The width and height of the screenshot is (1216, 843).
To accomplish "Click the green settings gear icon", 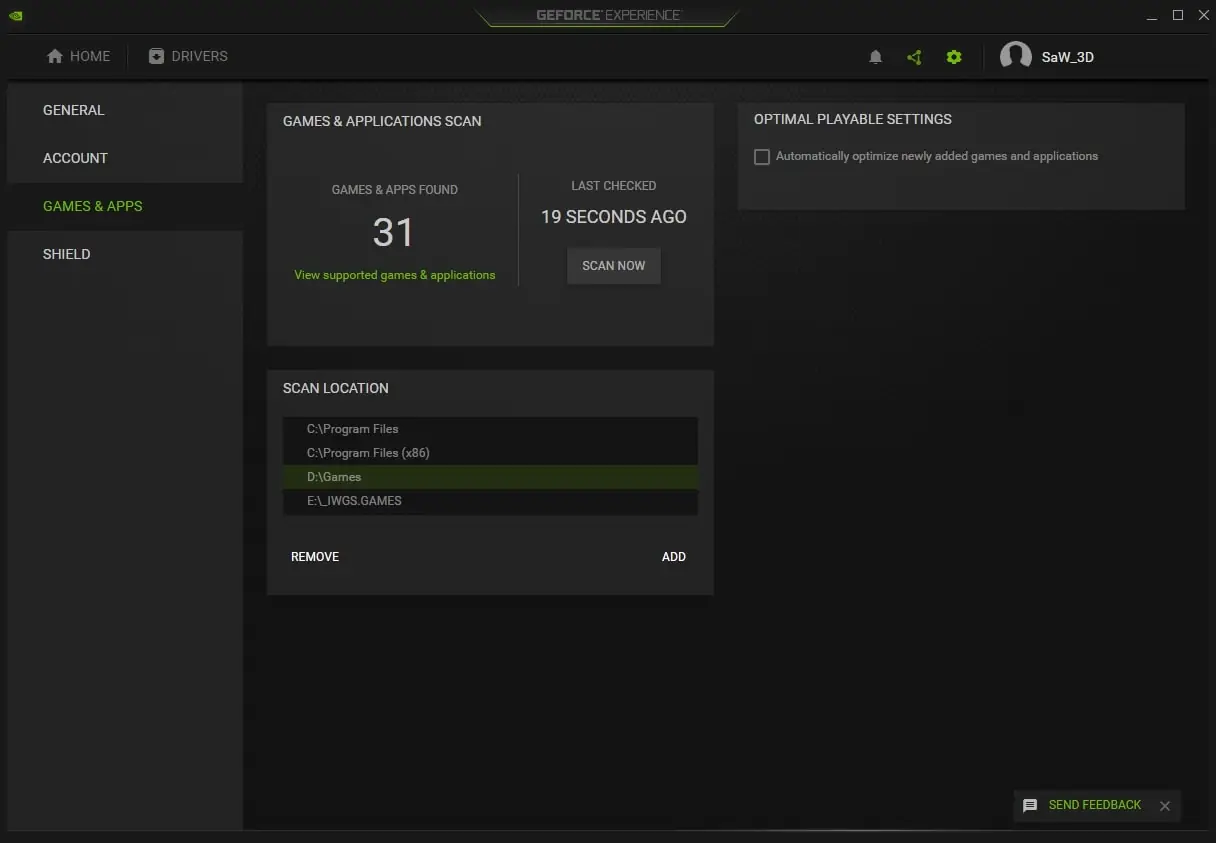I will 954,57.
